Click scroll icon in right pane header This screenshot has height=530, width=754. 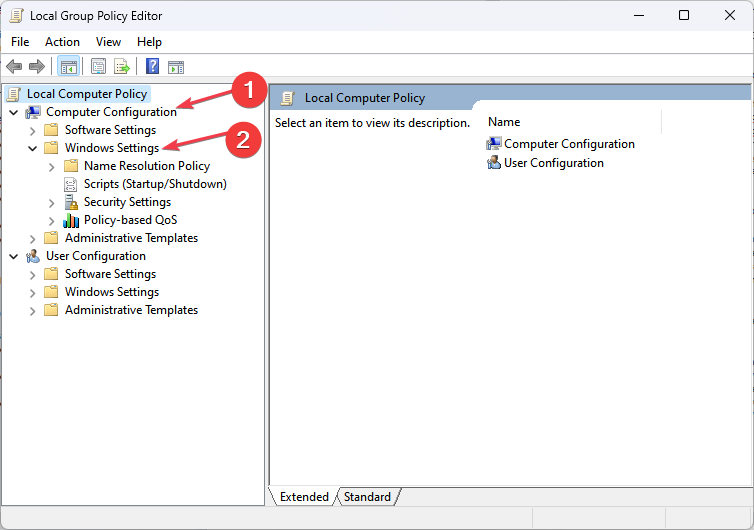pos(288,98)
